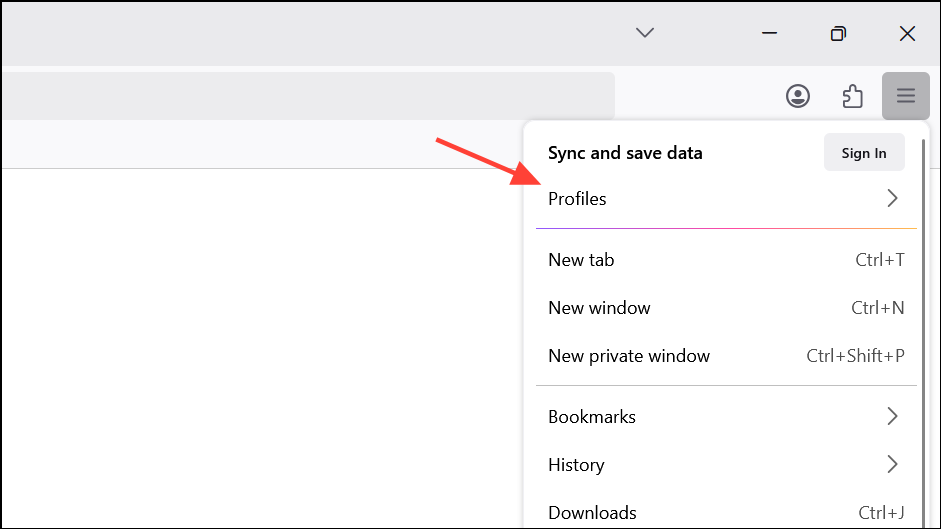The height and width of the screenshot is (529, 941).
Task: Open the Firefox account icon
Action: pyautogui.click(x=797, y=96)
